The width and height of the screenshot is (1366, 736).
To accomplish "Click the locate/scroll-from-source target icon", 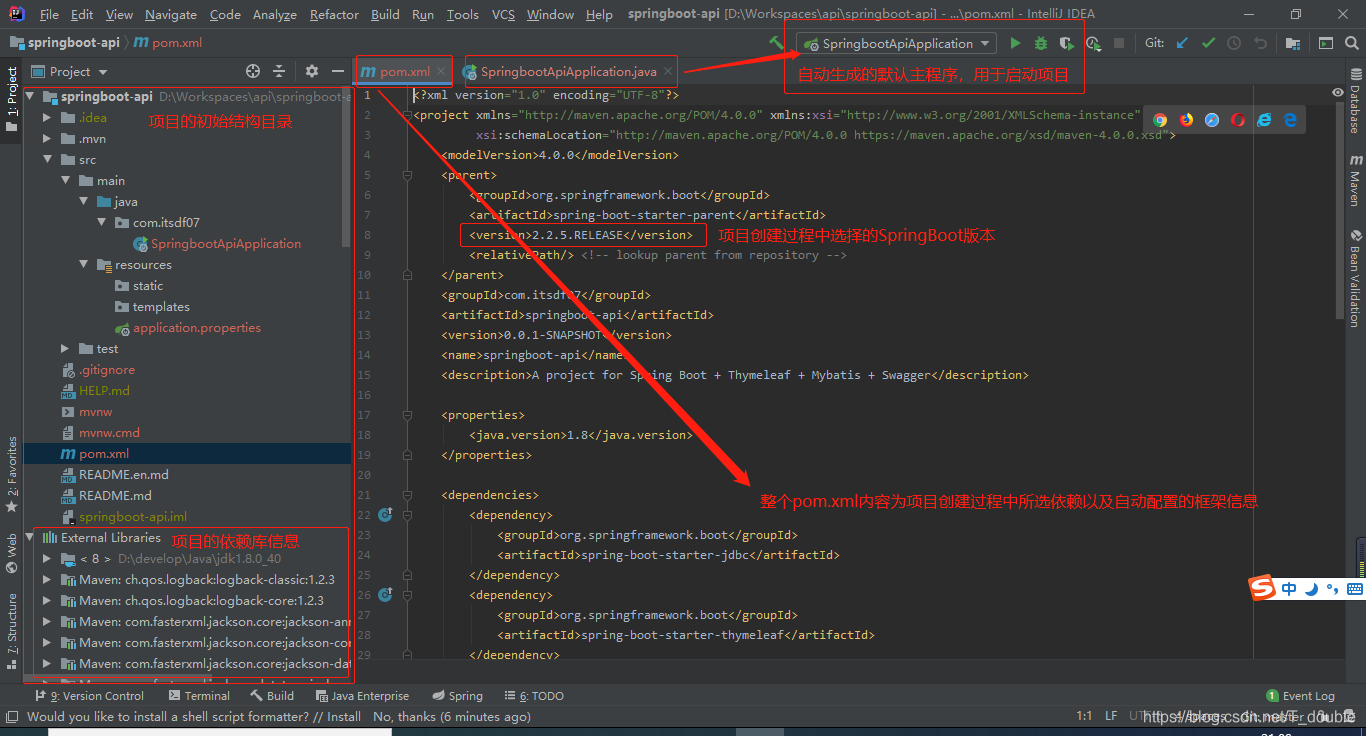I will click(x=253, y=71).
